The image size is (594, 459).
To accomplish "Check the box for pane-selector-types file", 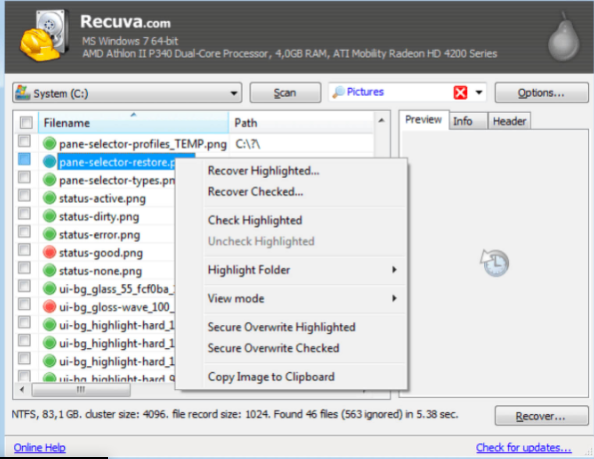I will [25, 177].
